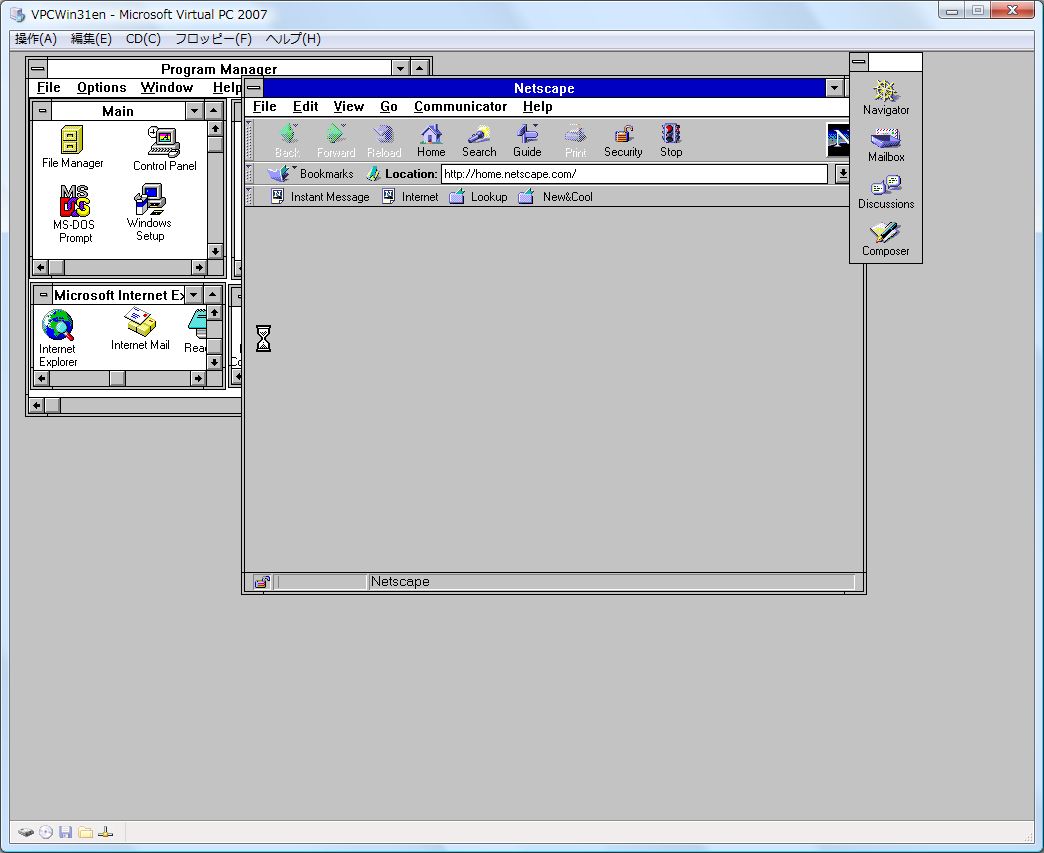Click the floppy disk icon in Virtual PC status bar

point(65,832)
